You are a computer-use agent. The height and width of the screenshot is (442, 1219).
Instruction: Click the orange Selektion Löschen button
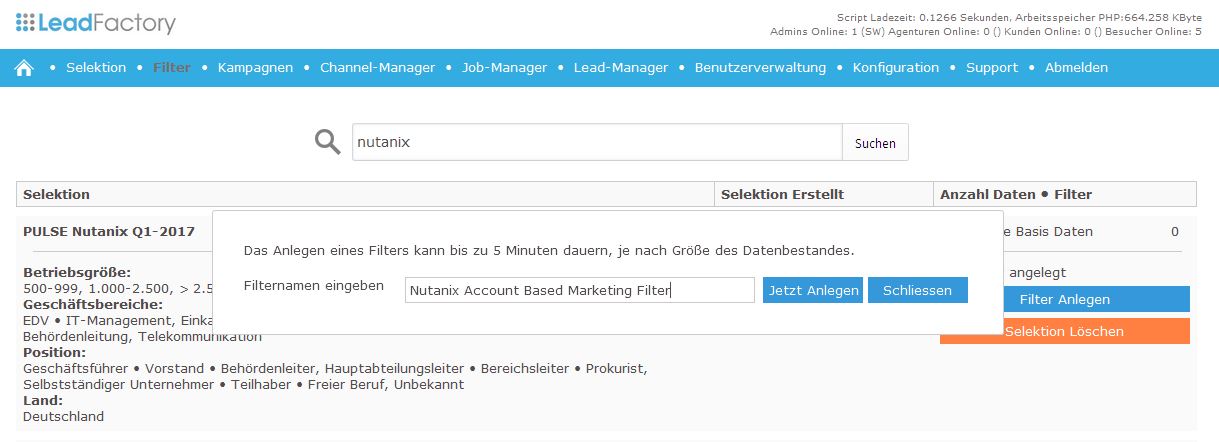coord(1065,331)
